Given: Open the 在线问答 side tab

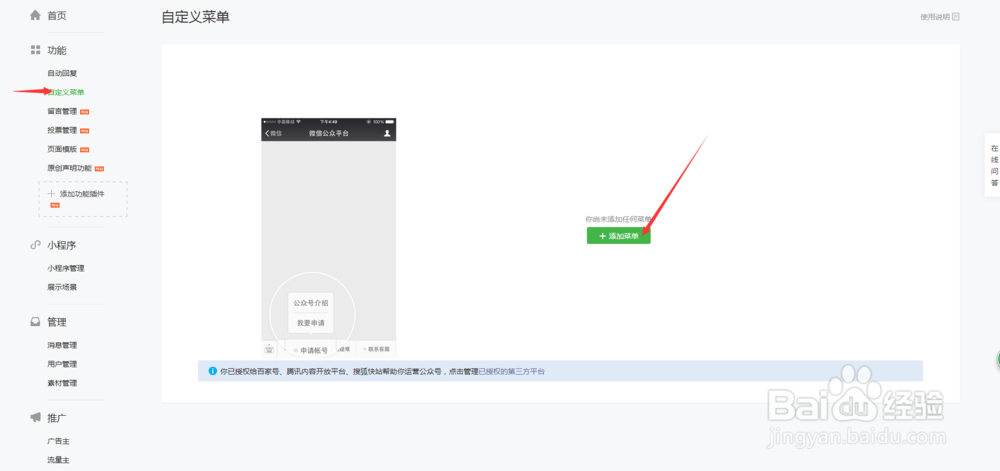Looking at the screenshot, I should [x=994, y=165].
